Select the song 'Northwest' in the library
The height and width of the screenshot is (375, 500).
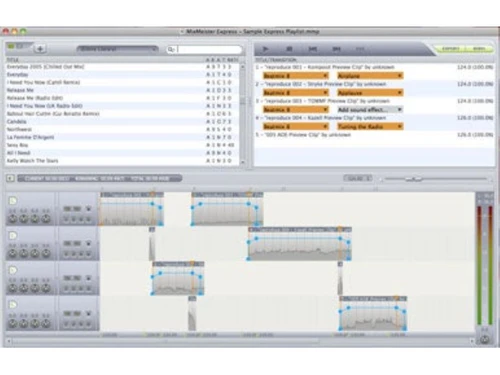[122, 129]
